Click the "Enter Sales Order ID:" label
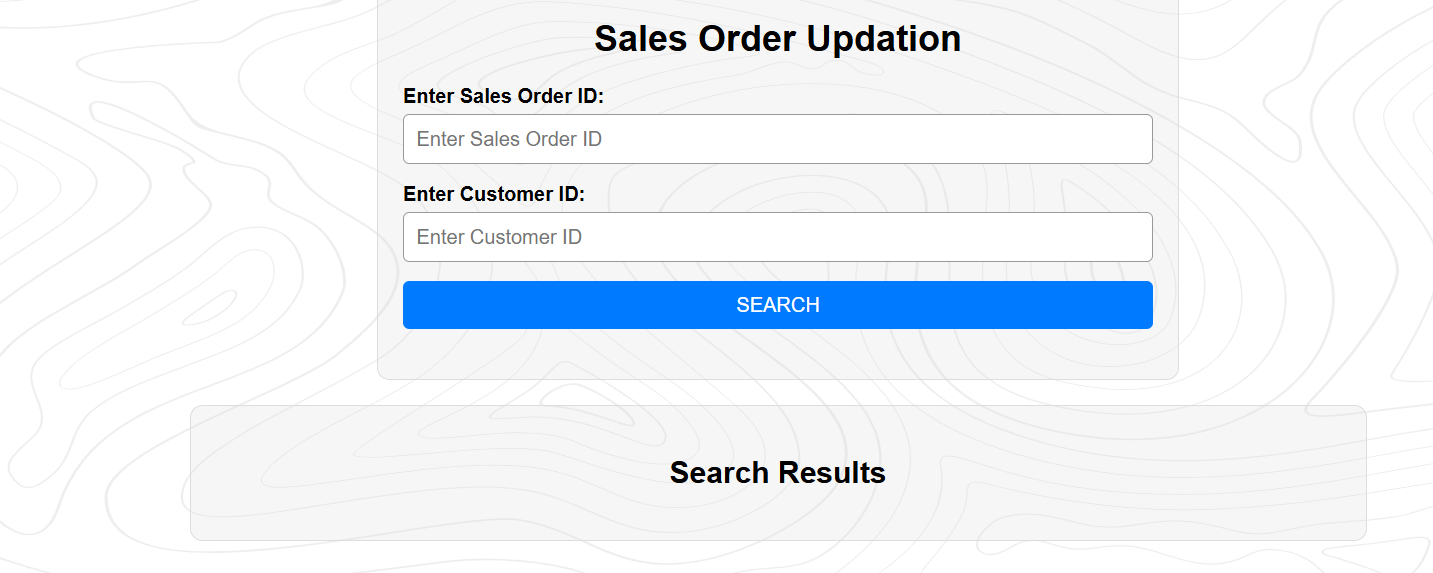The image size is (1433, 573). (x=503, y=96)
